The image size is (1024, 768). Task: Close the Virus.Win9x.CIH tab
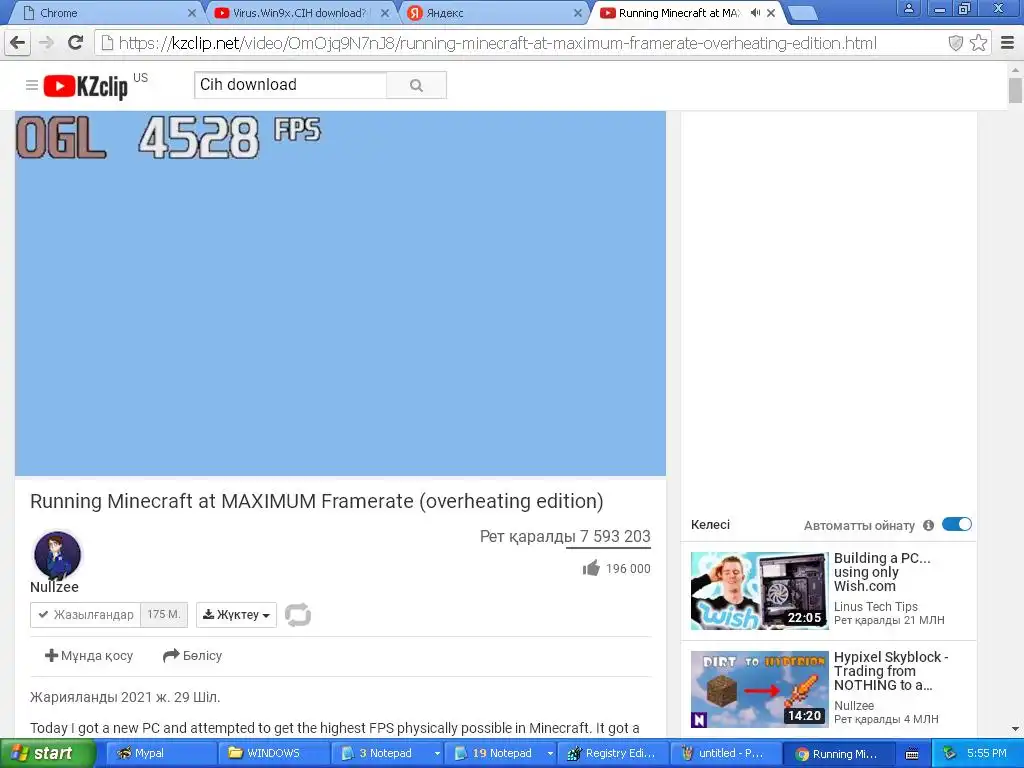click(x=385, y=12)
